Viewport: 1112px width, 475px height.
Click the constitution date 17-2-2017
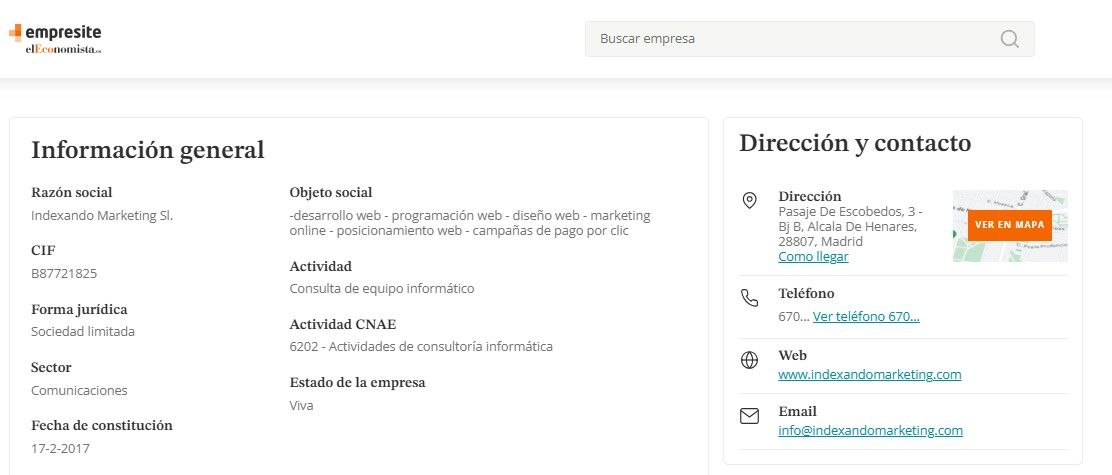pos(60,448)
